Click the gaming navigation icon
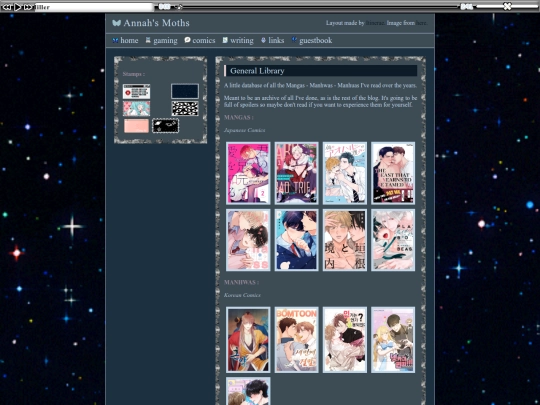The height and width of the screenshot is (405, 540). (148, 40)
